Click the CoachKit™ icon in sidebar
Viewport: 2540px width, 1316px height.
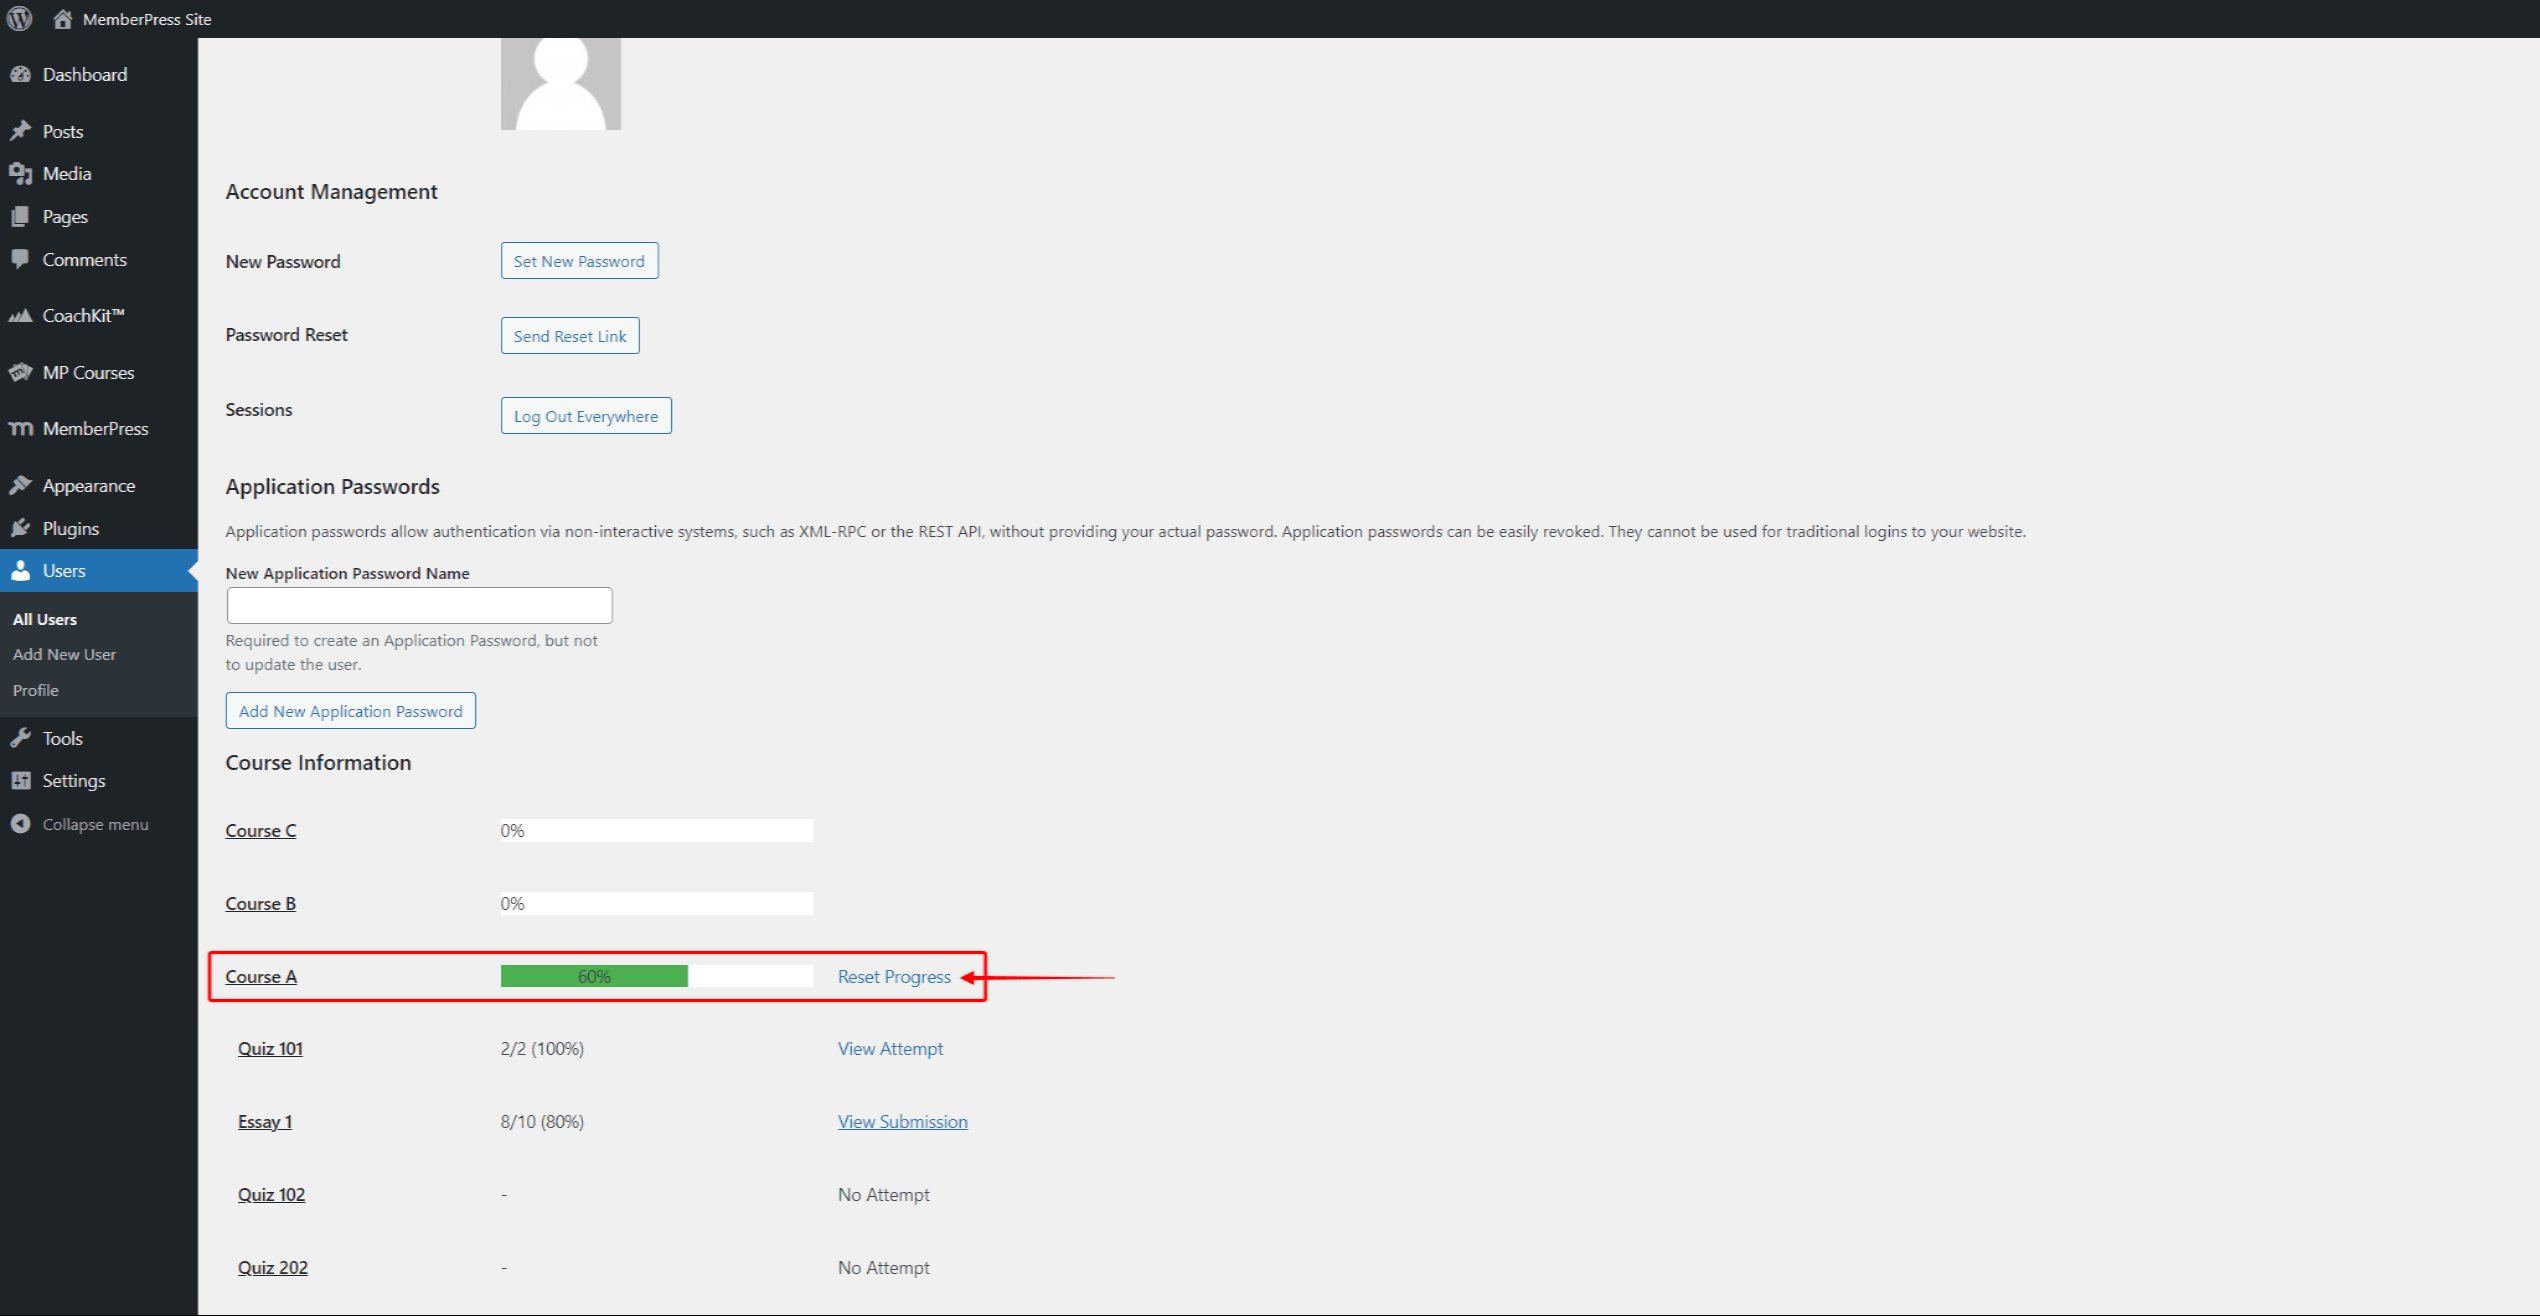pos(22,314)
